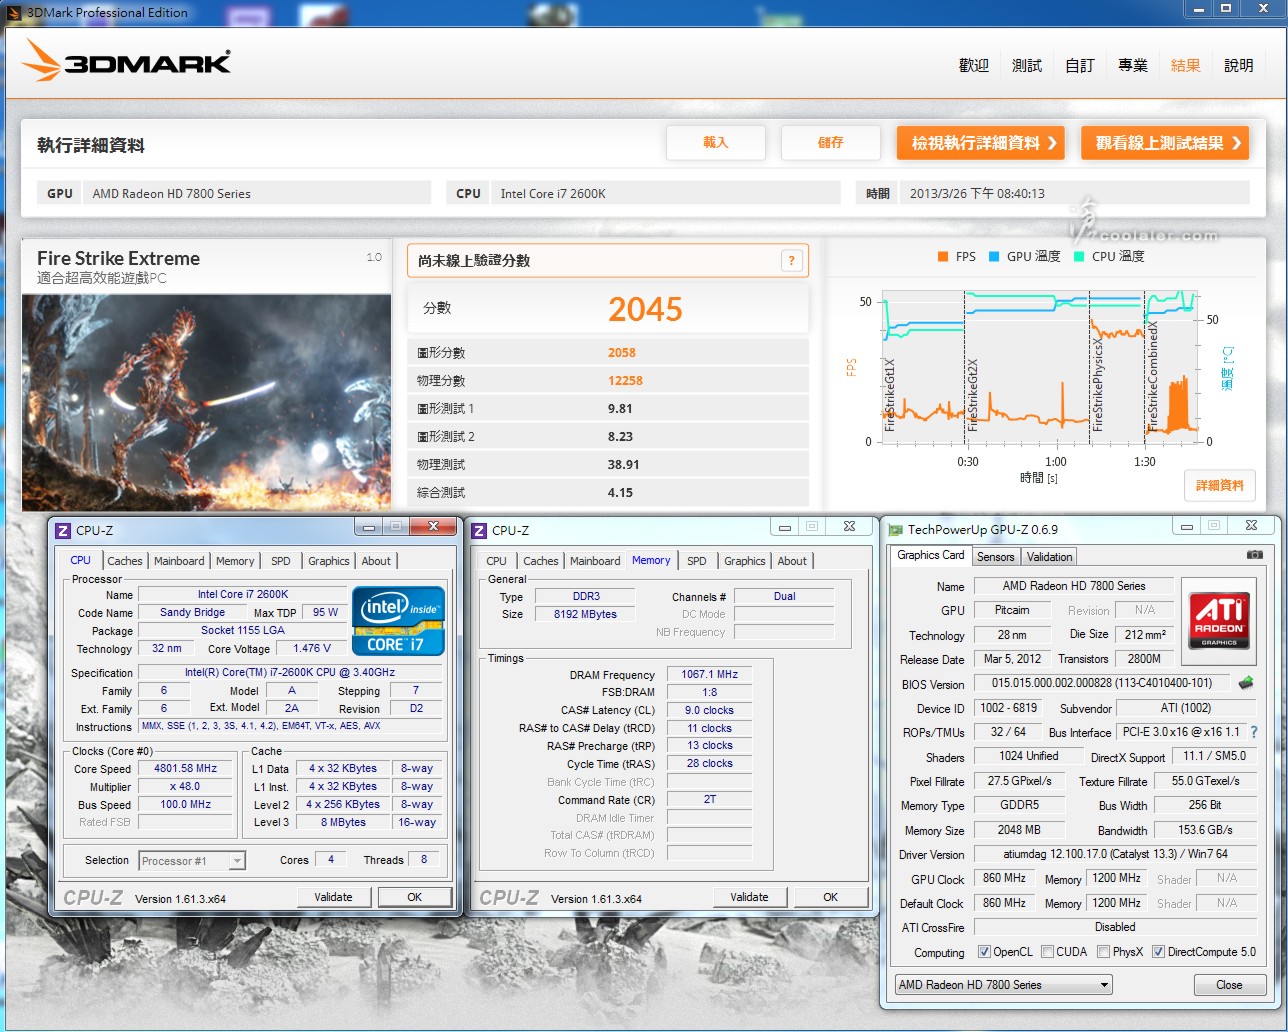Click the Core Speed 4801.58 MHz field
Viewport: 1288px width, 1032px height.
tap(185, 769)
